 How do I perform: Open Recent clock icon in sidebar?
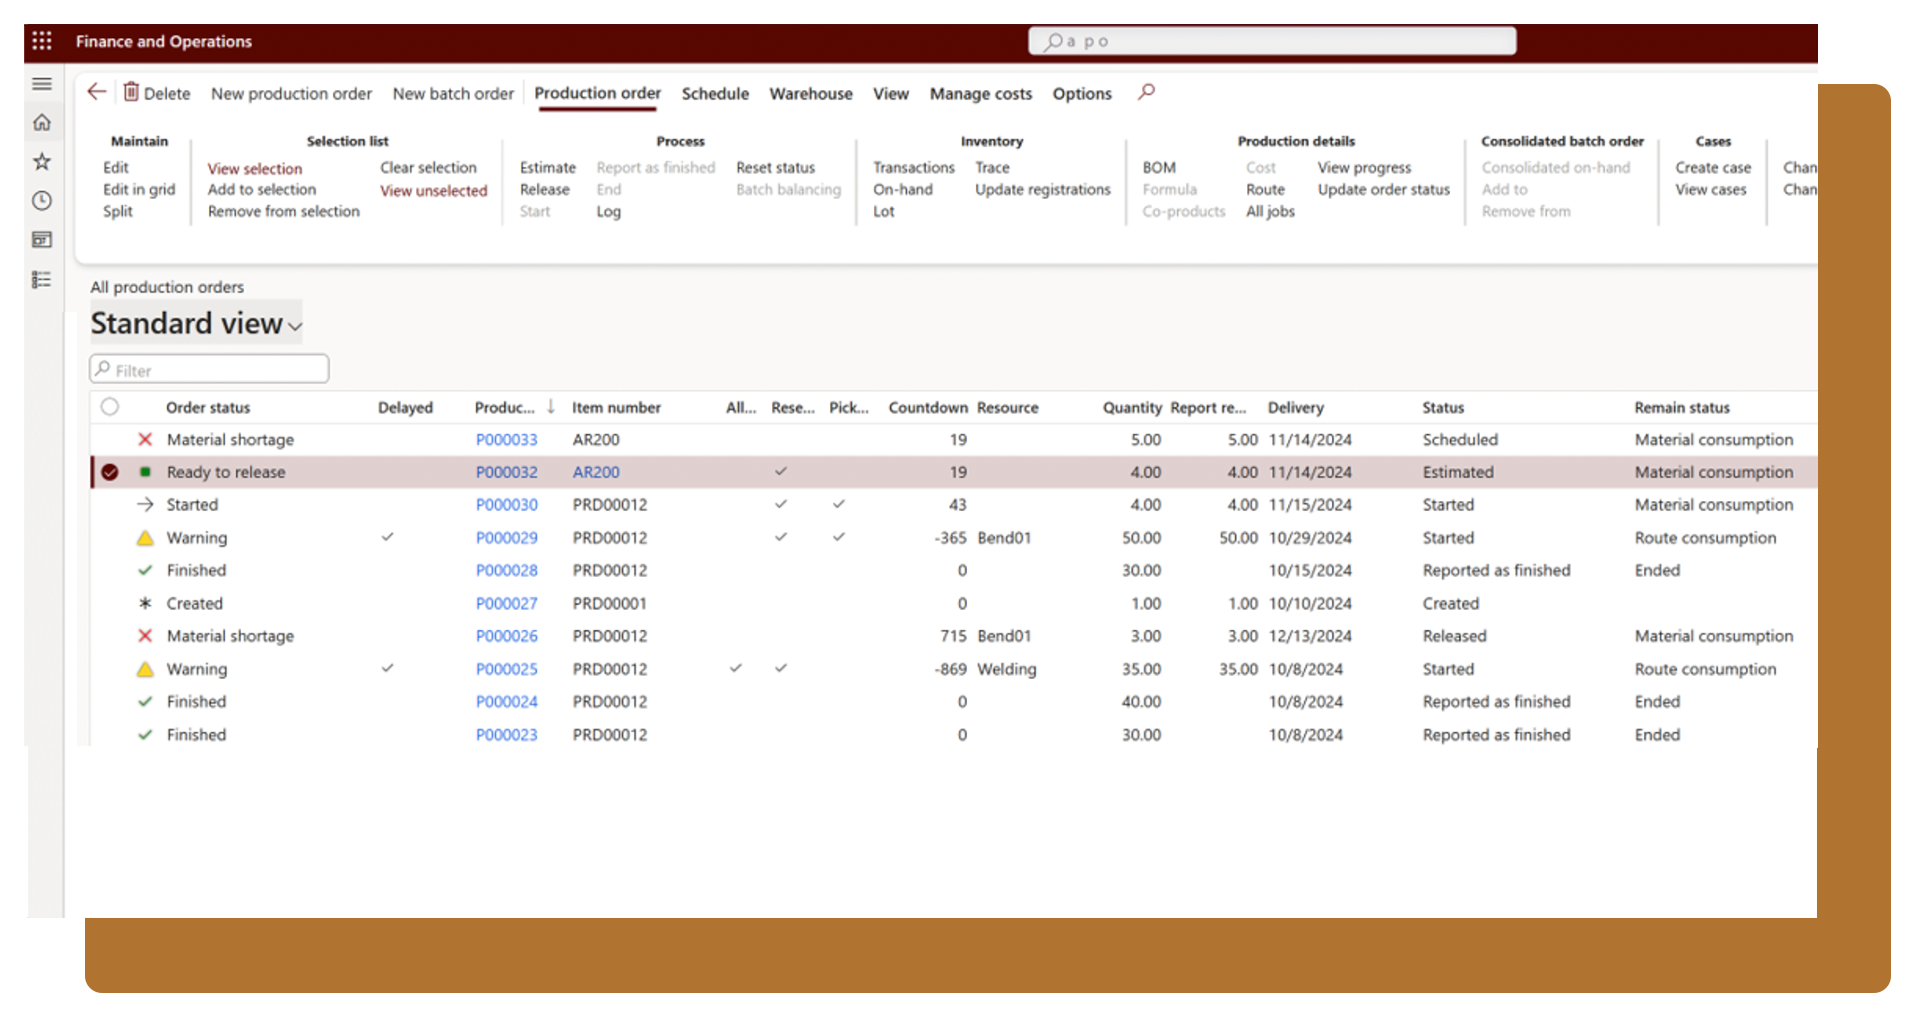pos(42,201)
